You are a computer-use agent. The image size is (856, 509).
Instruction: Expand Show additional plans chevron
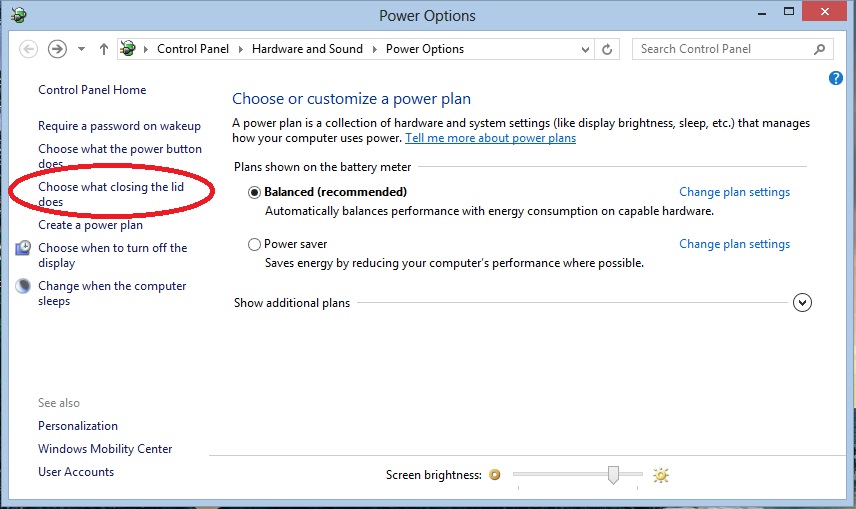coord(802,303)
